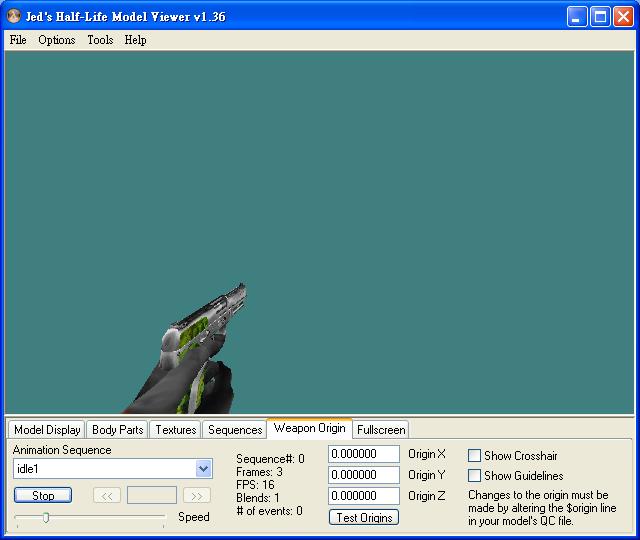Viewport: 640px width, 540px height.
Task: Click the application icon in the title bar
Action: tap(14, 16)
